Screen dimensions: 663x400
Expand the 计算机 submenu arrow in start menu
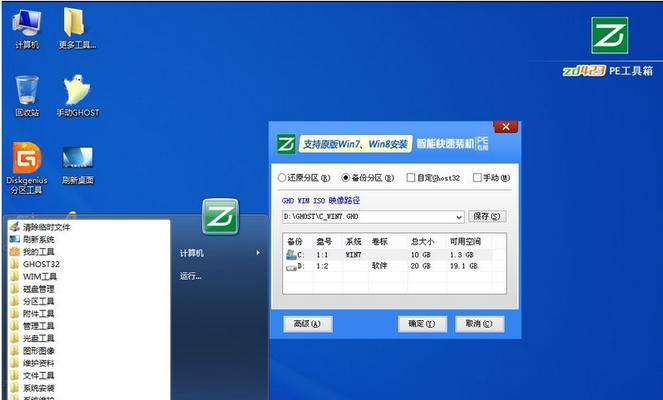[x=258, y=253]
